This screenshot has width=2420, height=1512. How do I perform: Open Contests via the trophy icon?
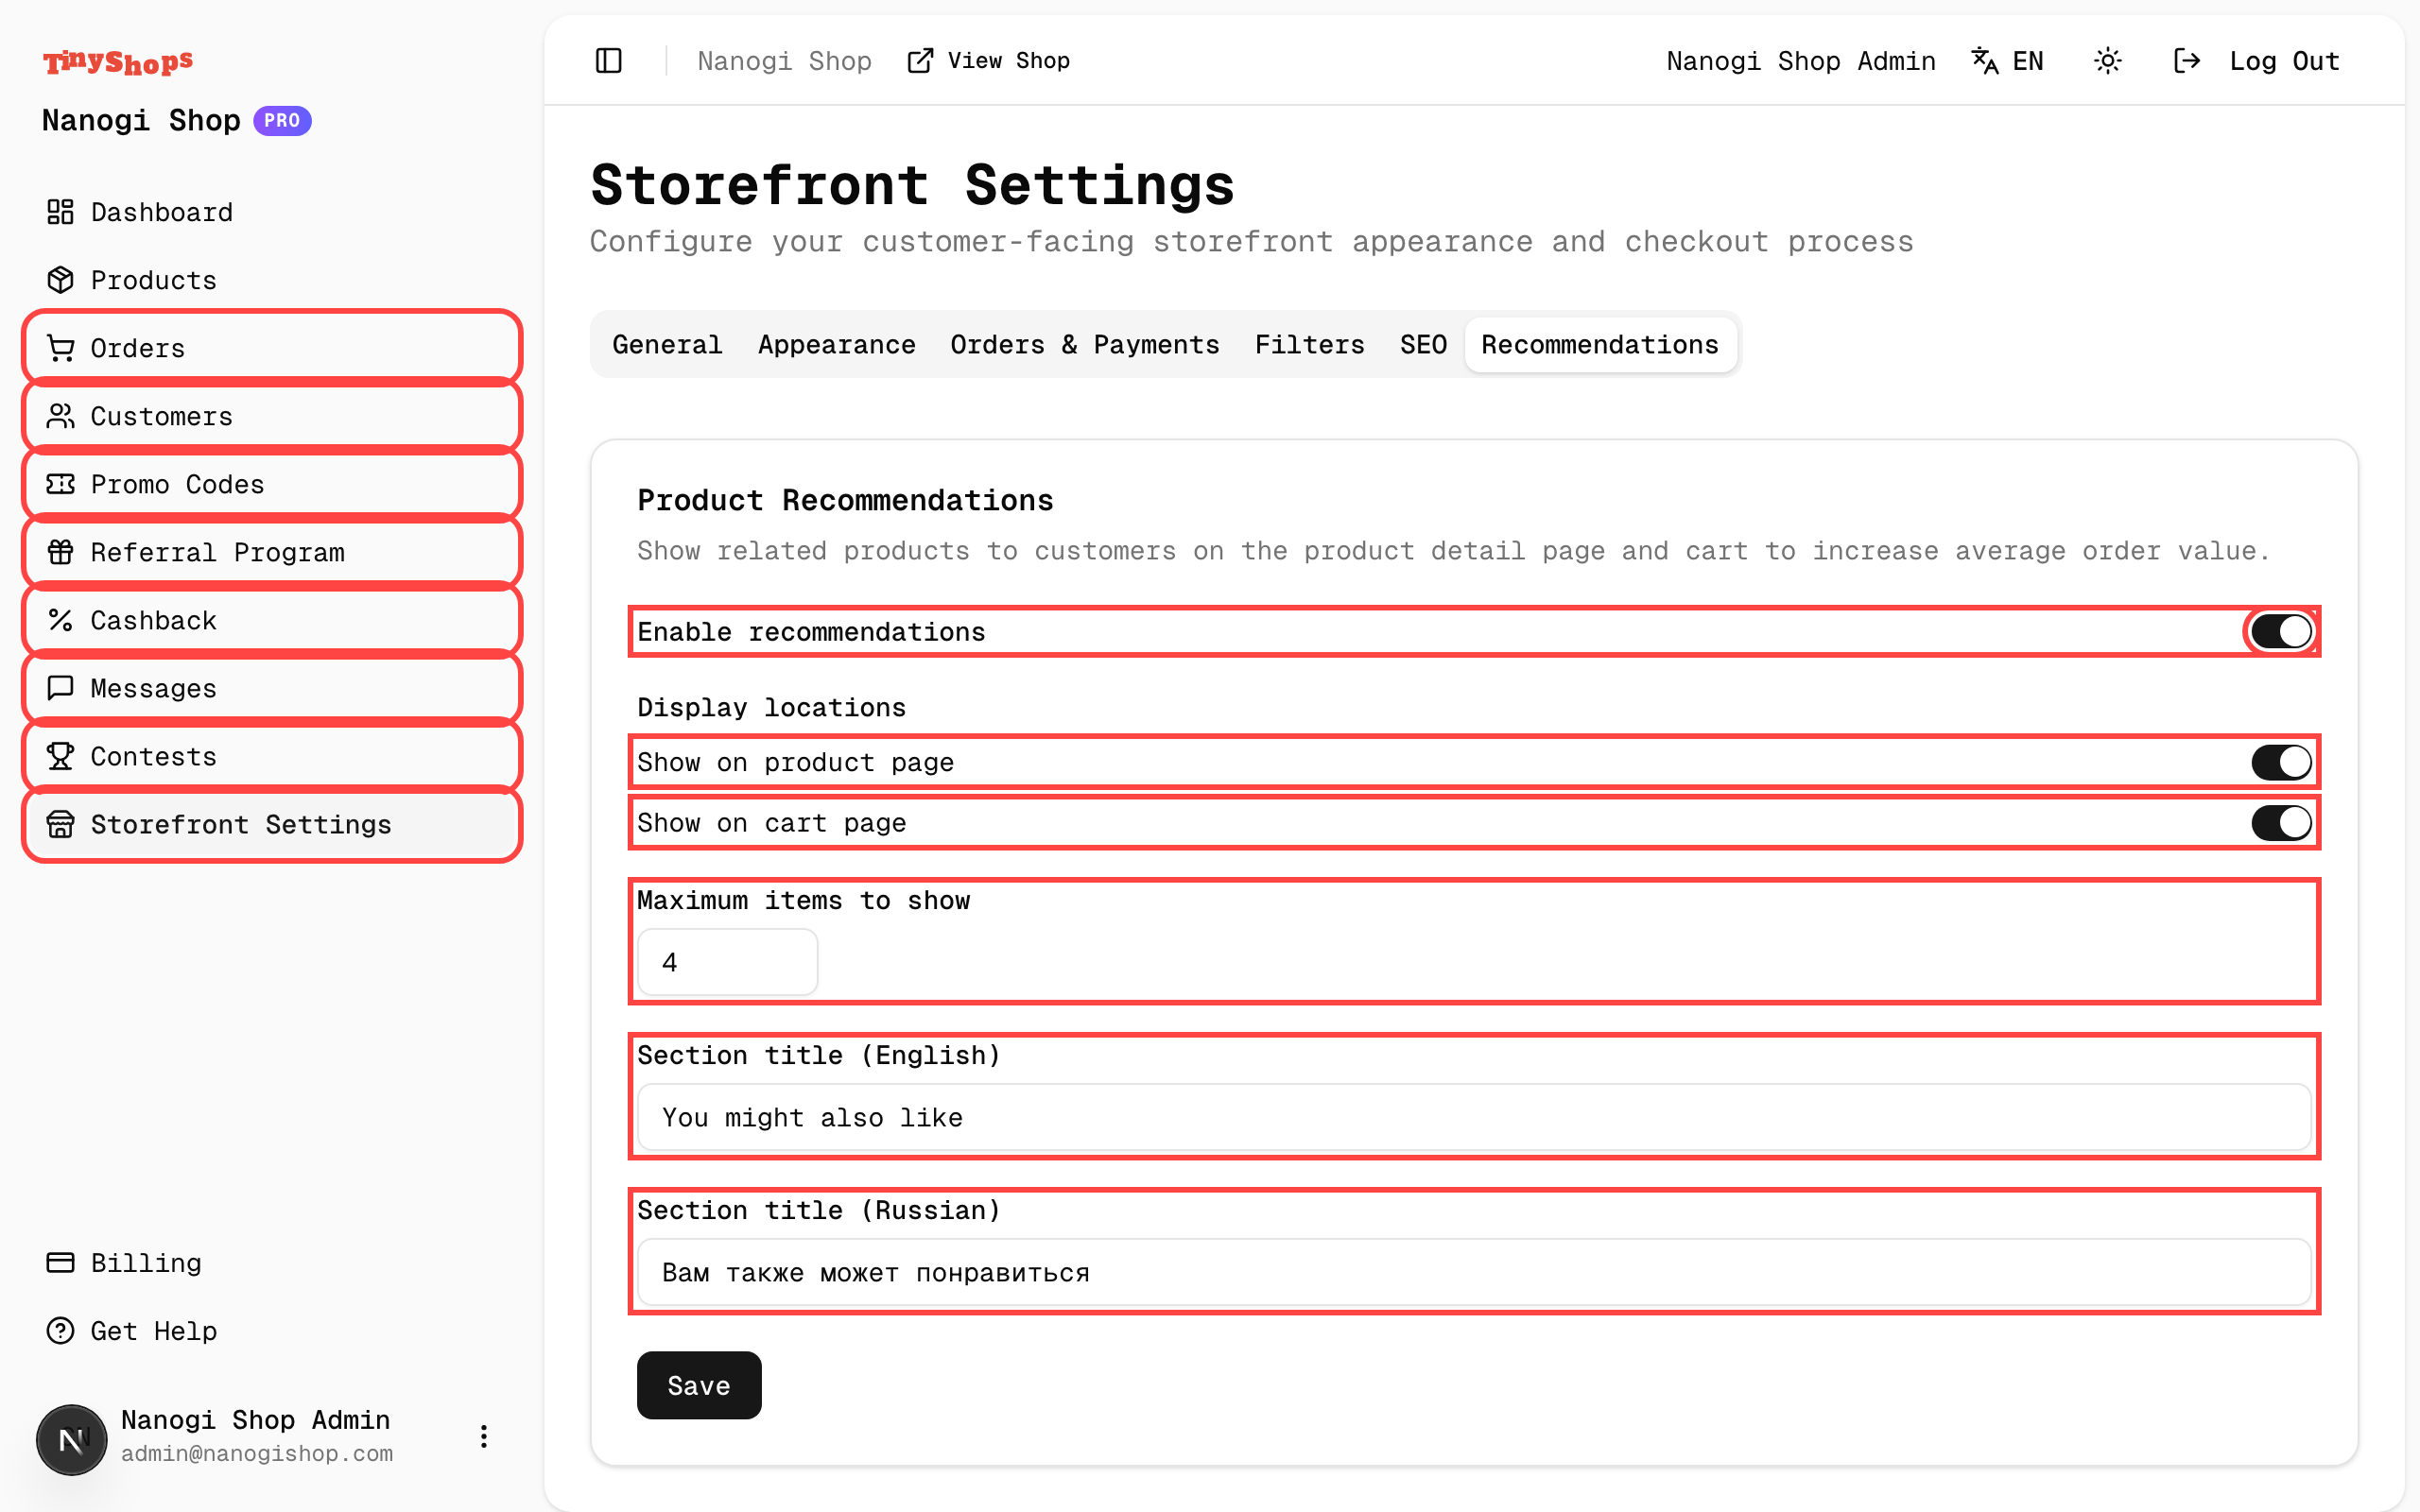pos(61,756)
